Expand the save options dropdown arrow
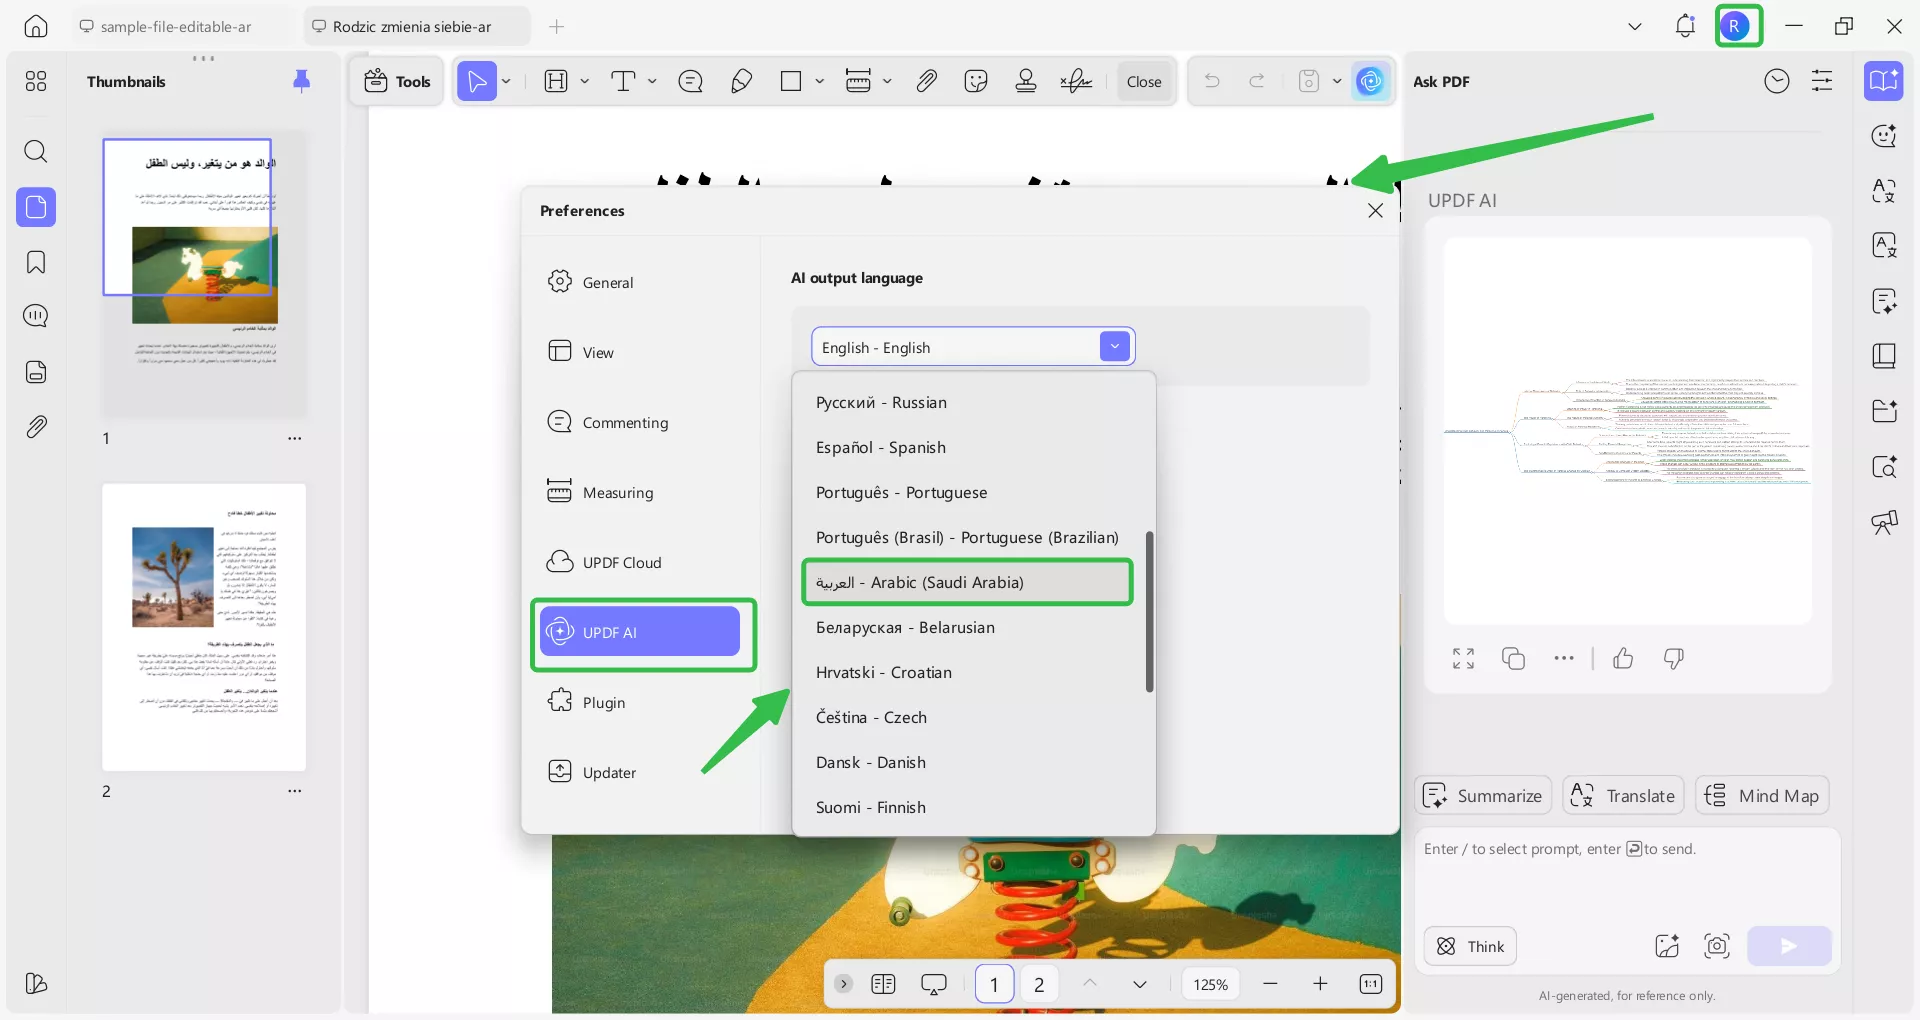The height and width of the screenshot is (1020, 1920). (x=1337, y=81)
